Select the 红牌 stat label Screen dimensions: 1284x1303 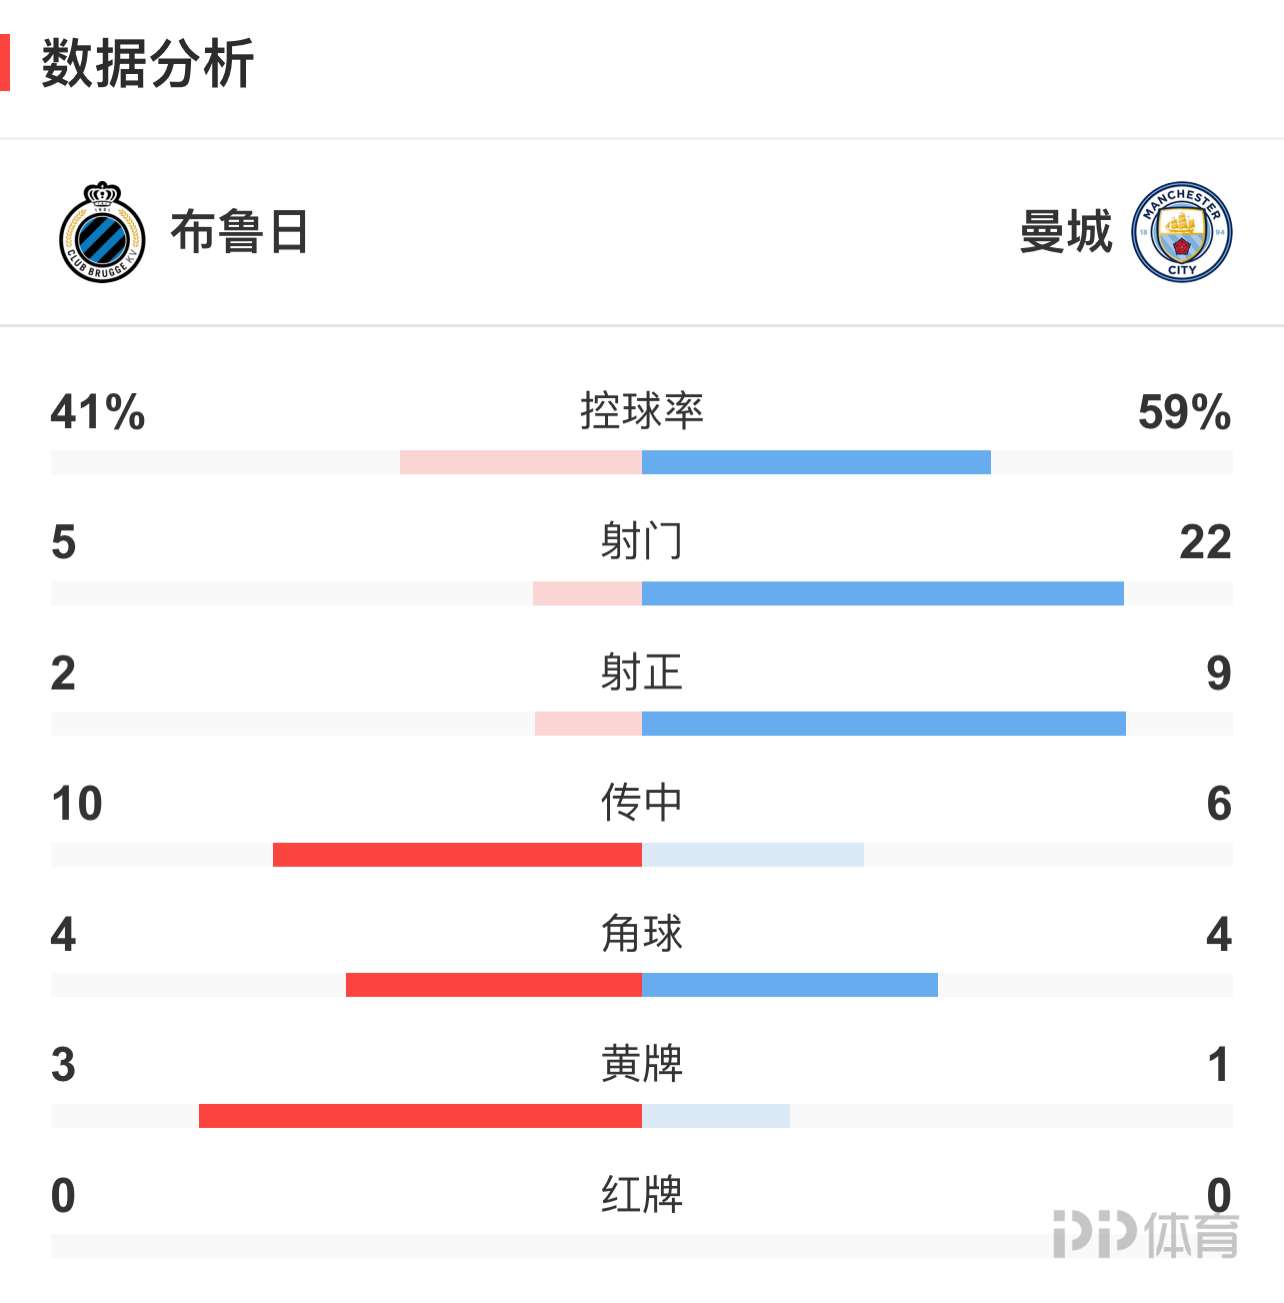coord(642,1195)
